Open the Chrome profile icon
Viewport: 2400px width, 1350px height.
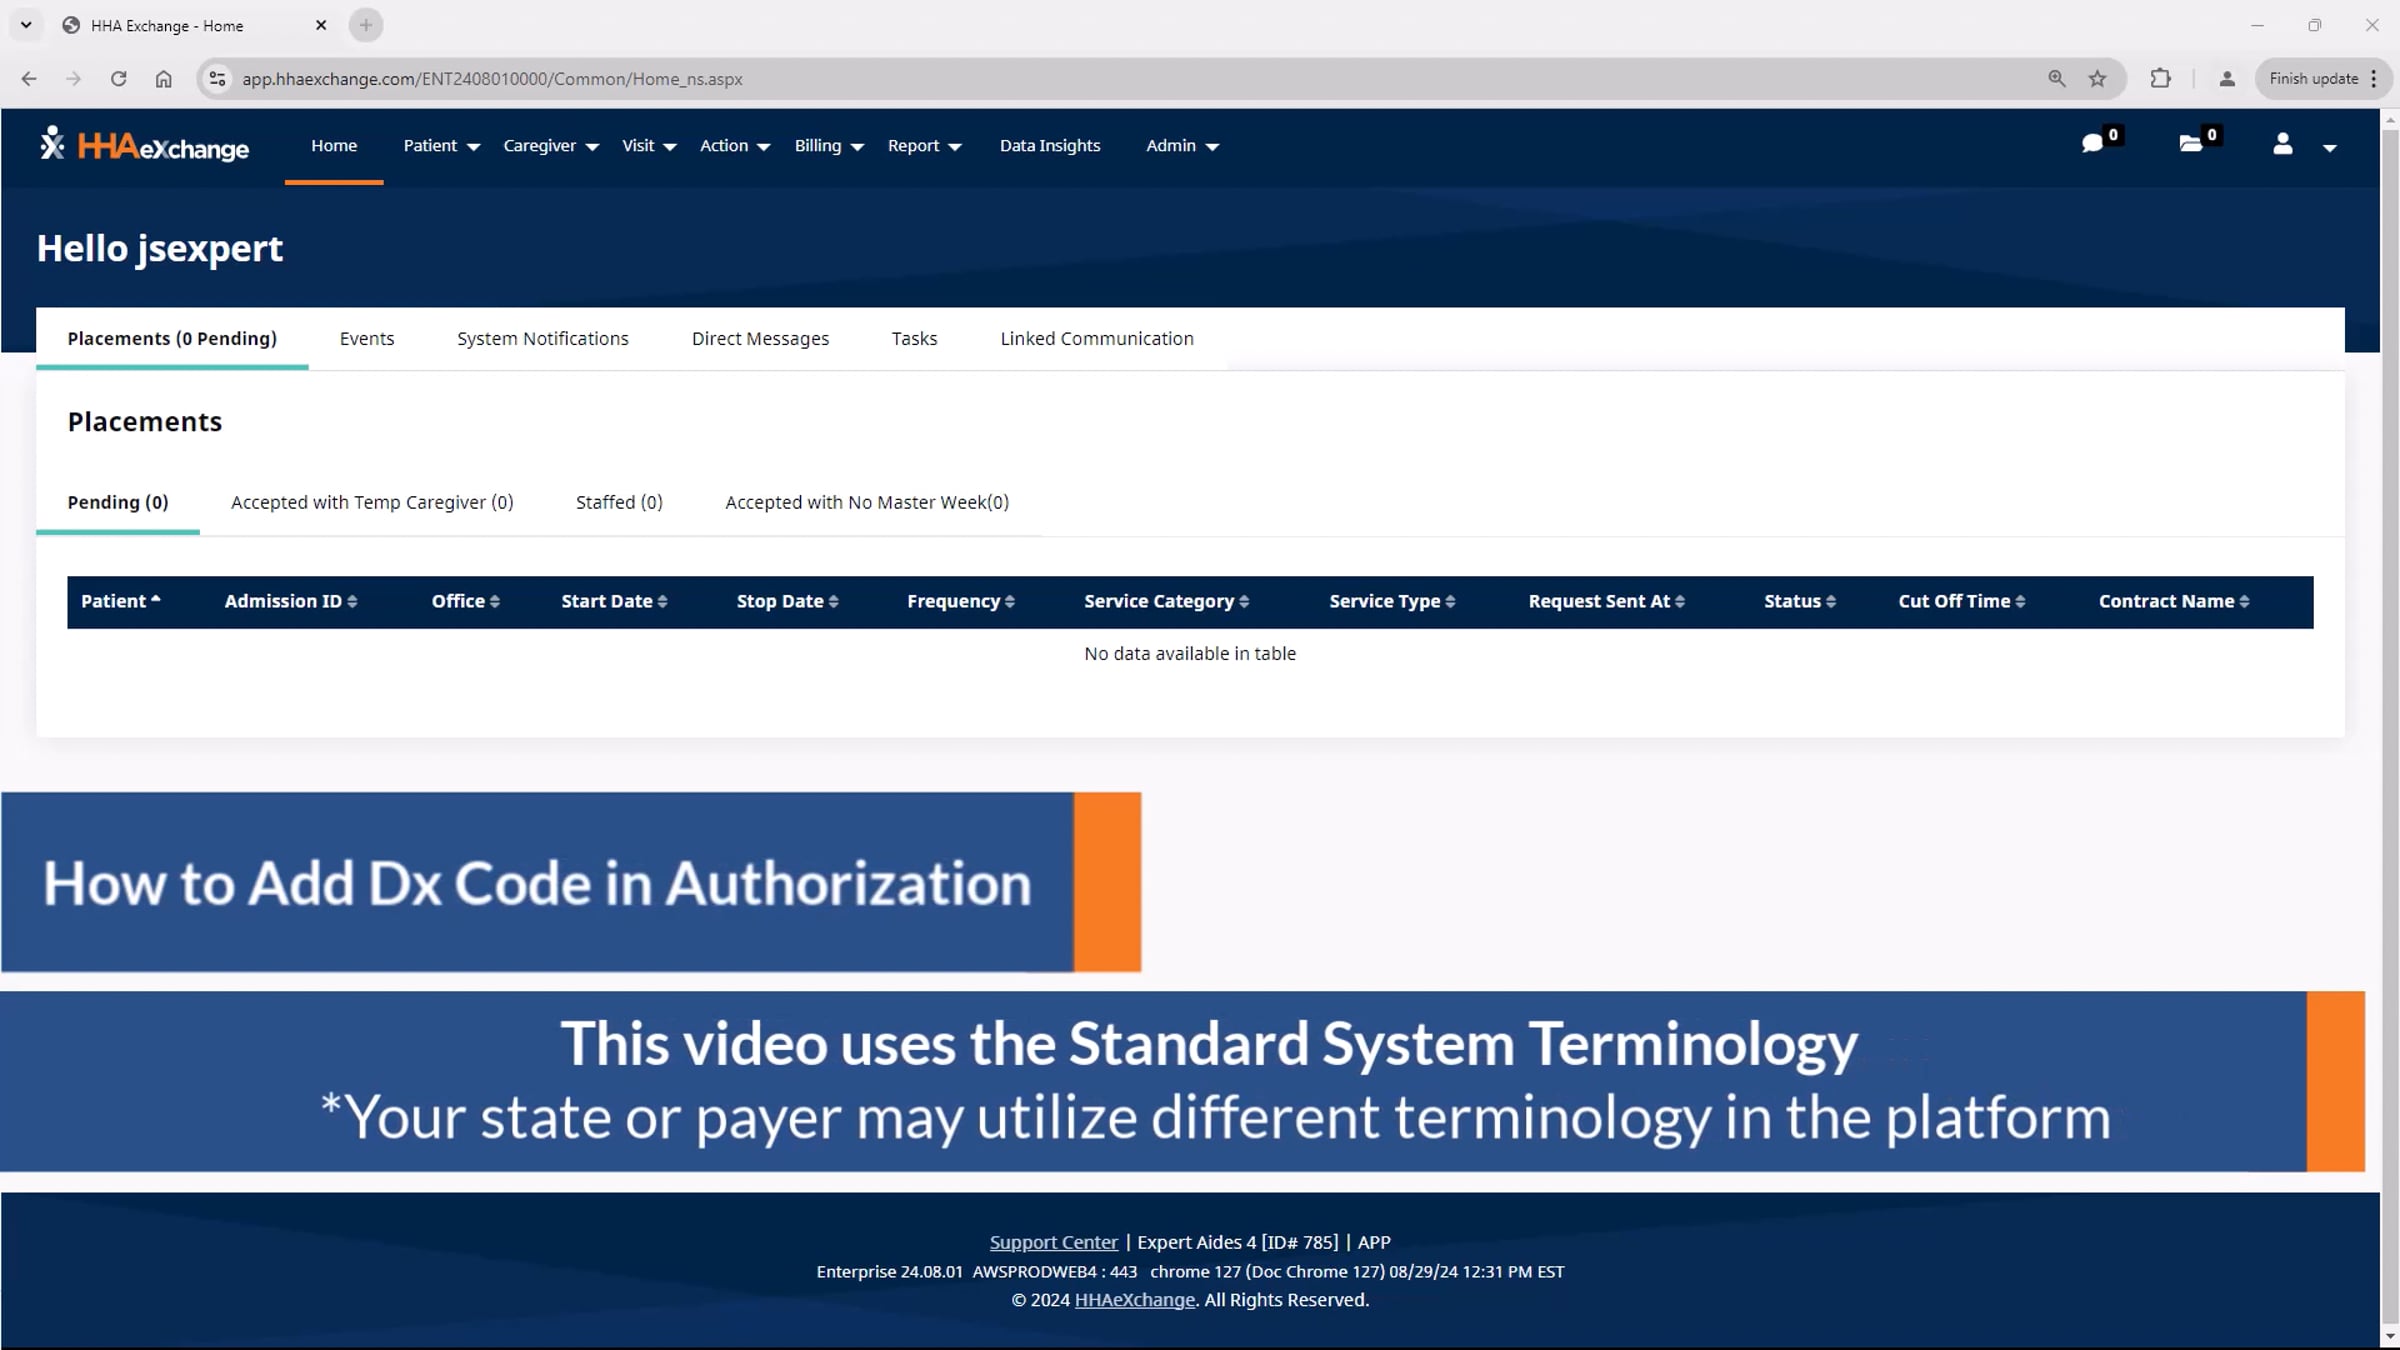coord(2226,79)
